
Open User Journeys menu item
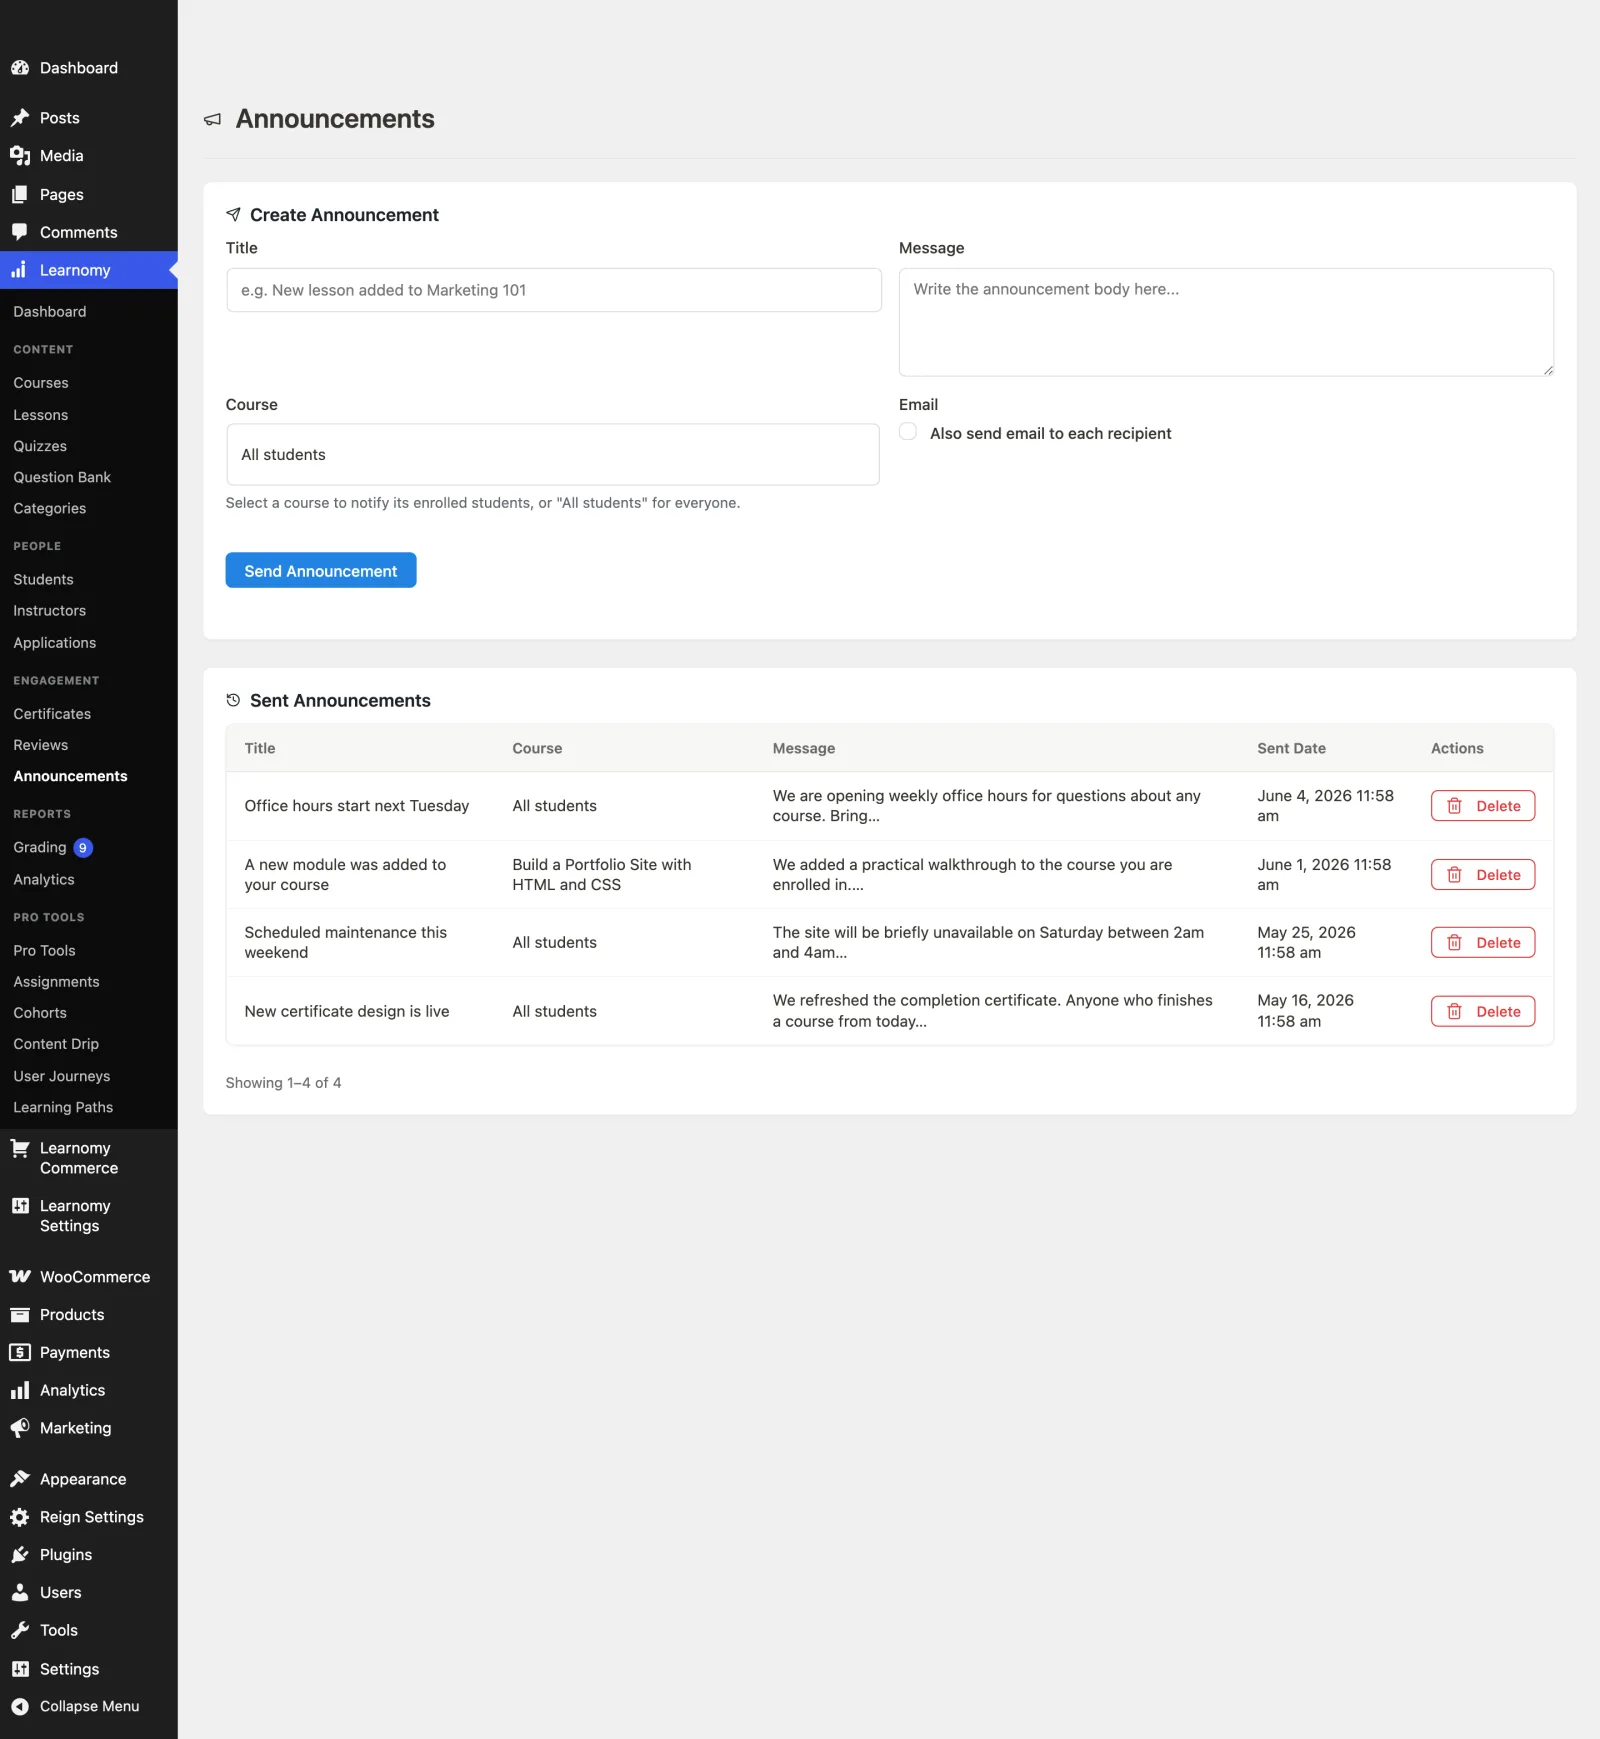coord(62,1076)
